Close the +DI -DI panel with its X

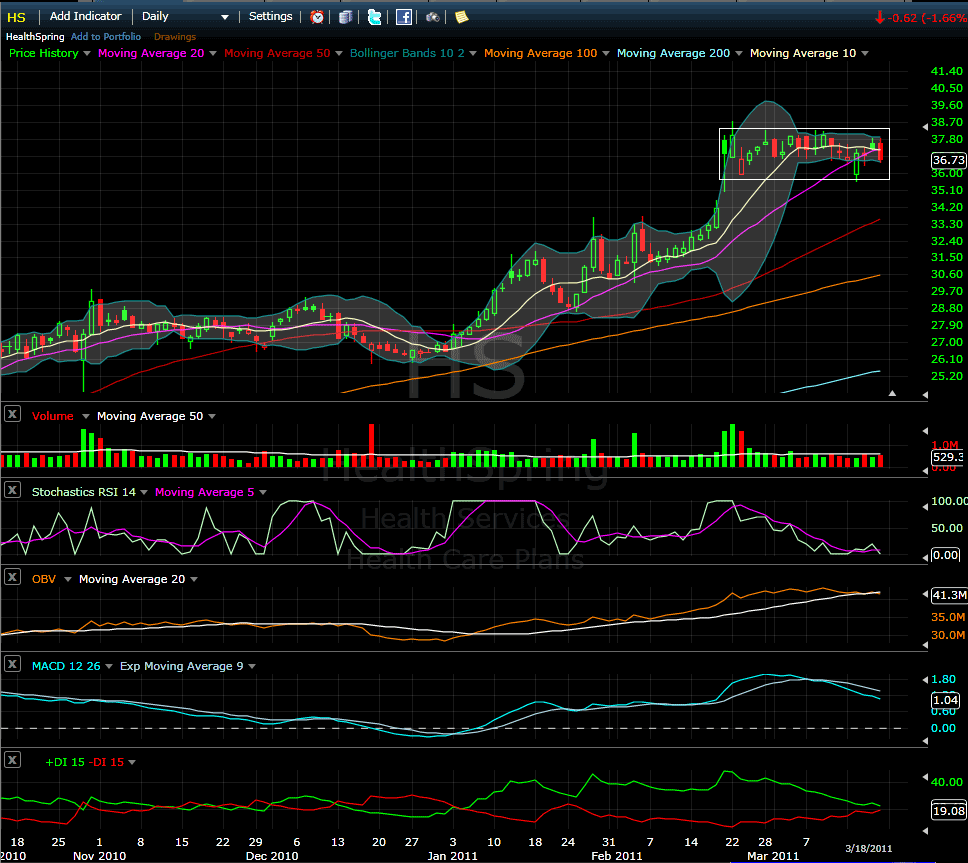[12, 760]
